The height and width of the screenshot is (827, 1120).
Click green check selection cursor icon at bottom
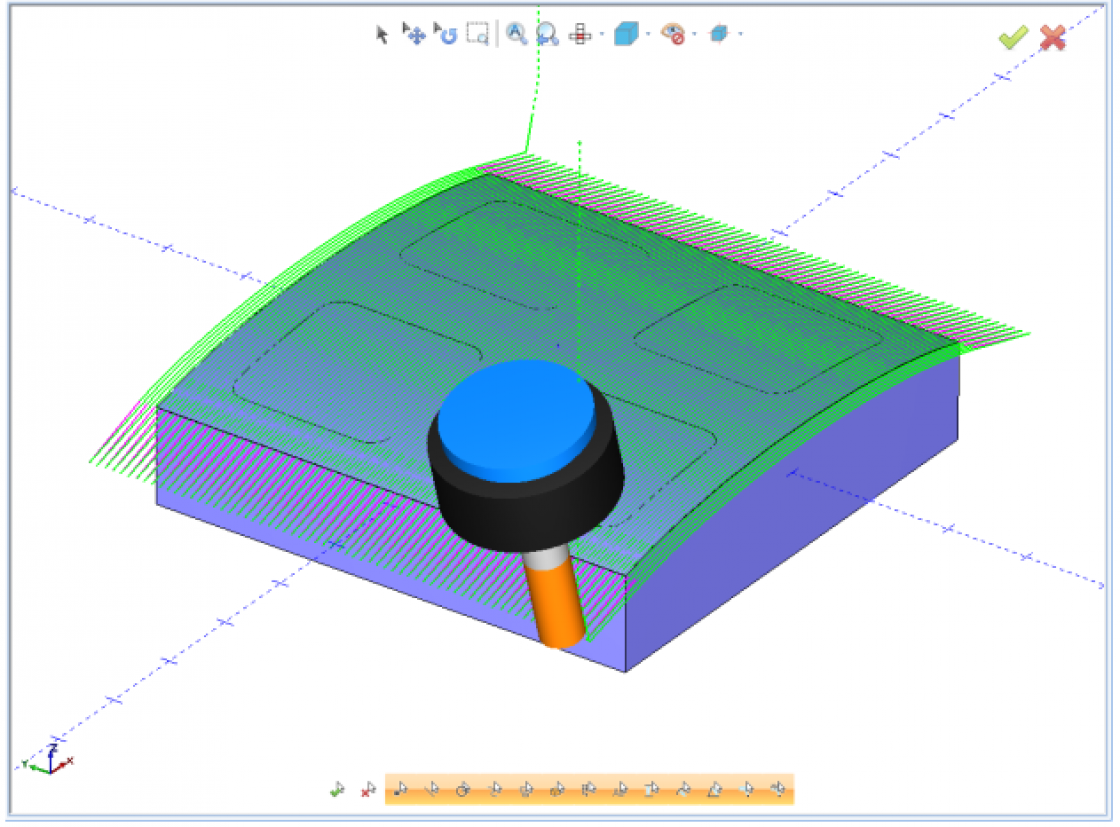337,790
